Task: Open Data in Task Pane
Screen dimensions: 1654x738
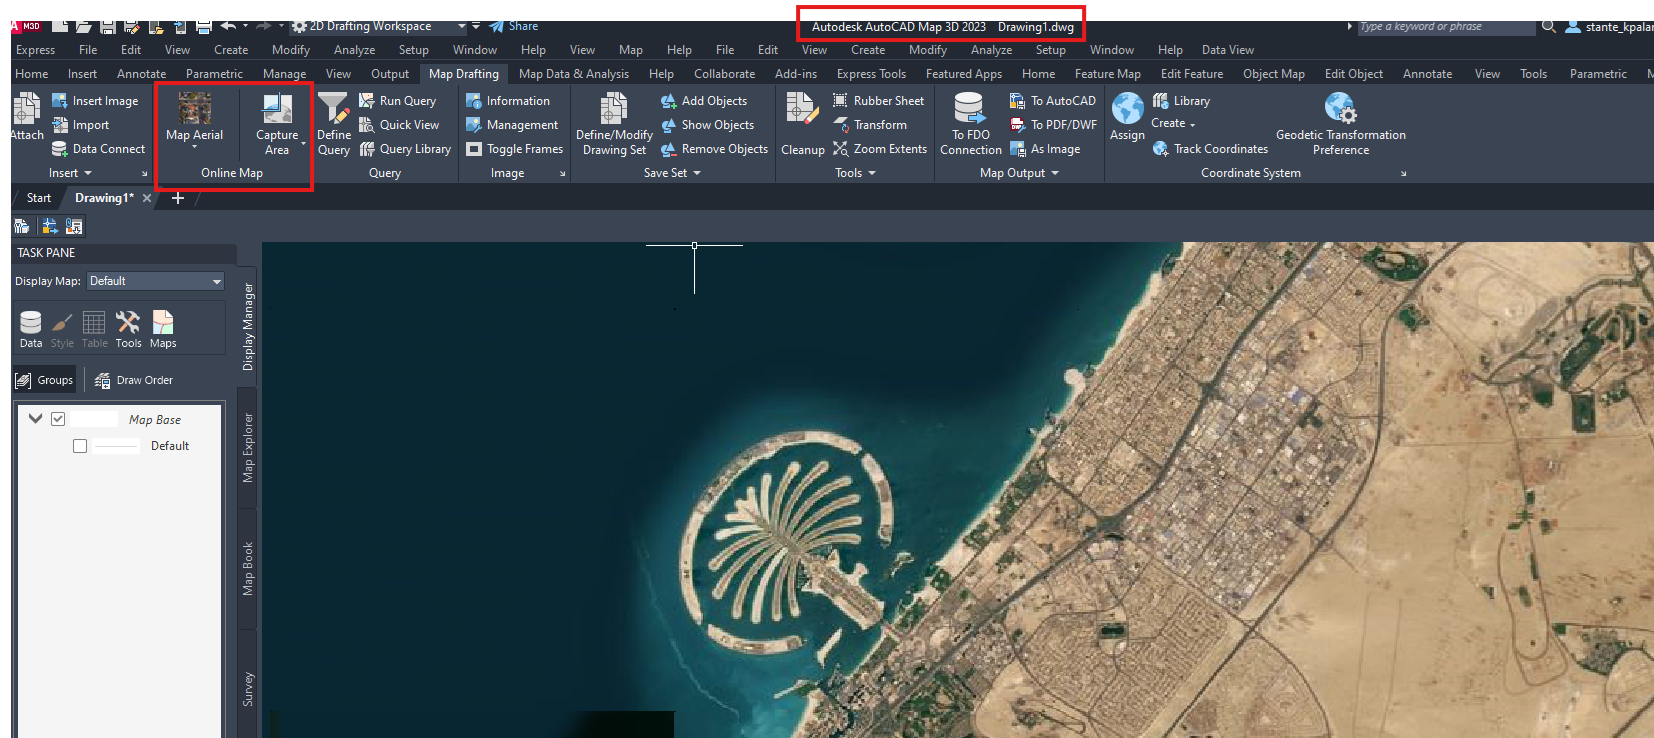Action: click(x=31, y=329)
